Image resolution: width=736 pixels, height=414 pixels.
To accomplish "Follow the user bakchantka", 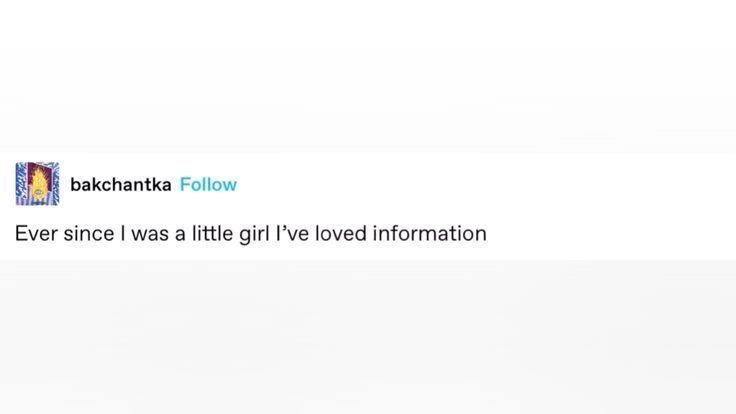I will [208, 184].
